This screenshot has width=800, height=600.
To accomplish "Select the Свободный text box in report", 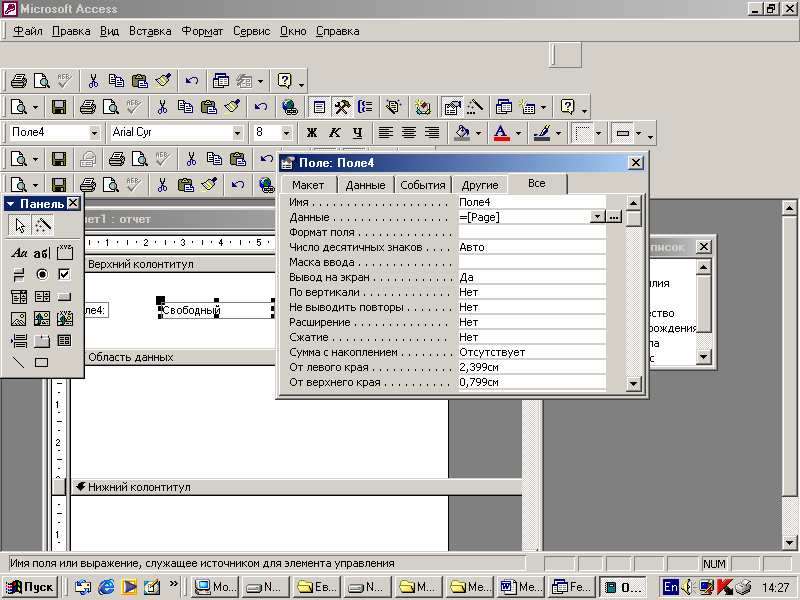I will click(x=218, y=310).
